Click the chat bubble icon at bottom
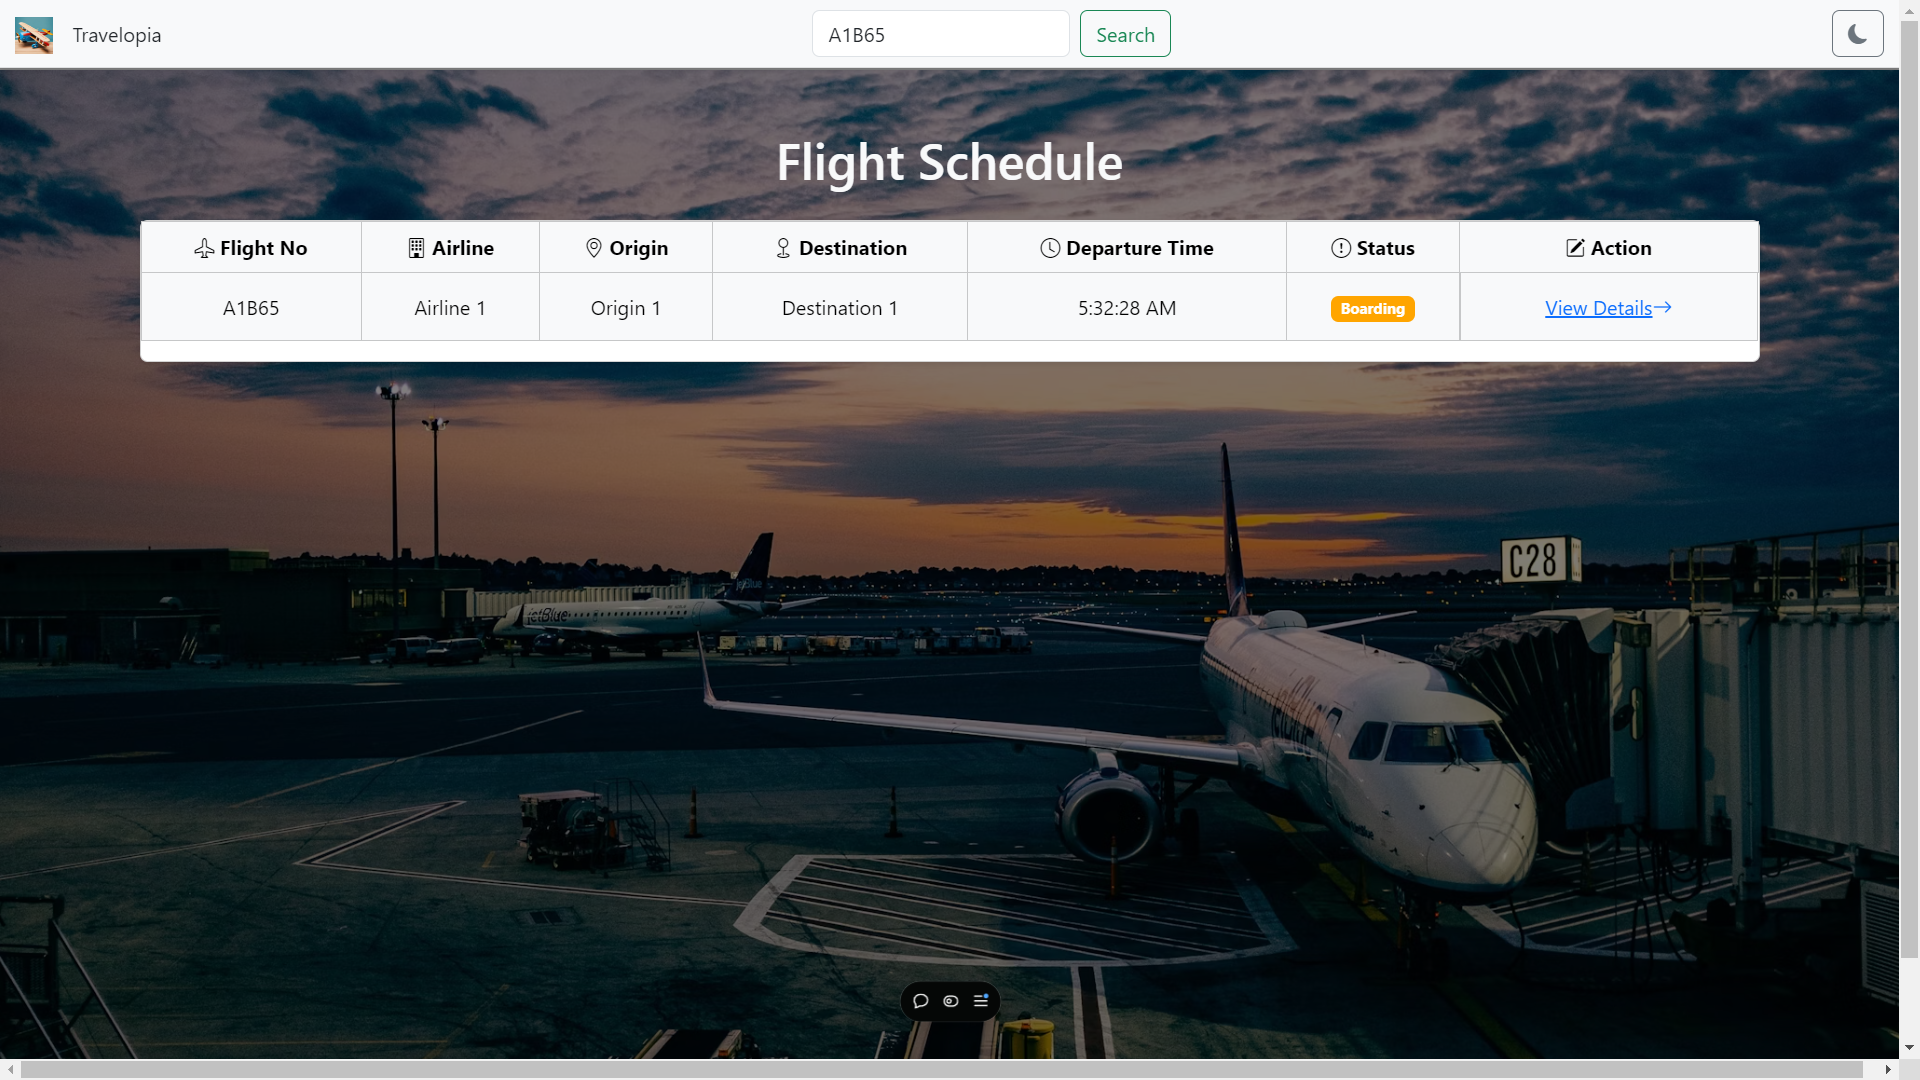Image resolution: width=1920 pixels, height=1080 pixels. 920,1001
